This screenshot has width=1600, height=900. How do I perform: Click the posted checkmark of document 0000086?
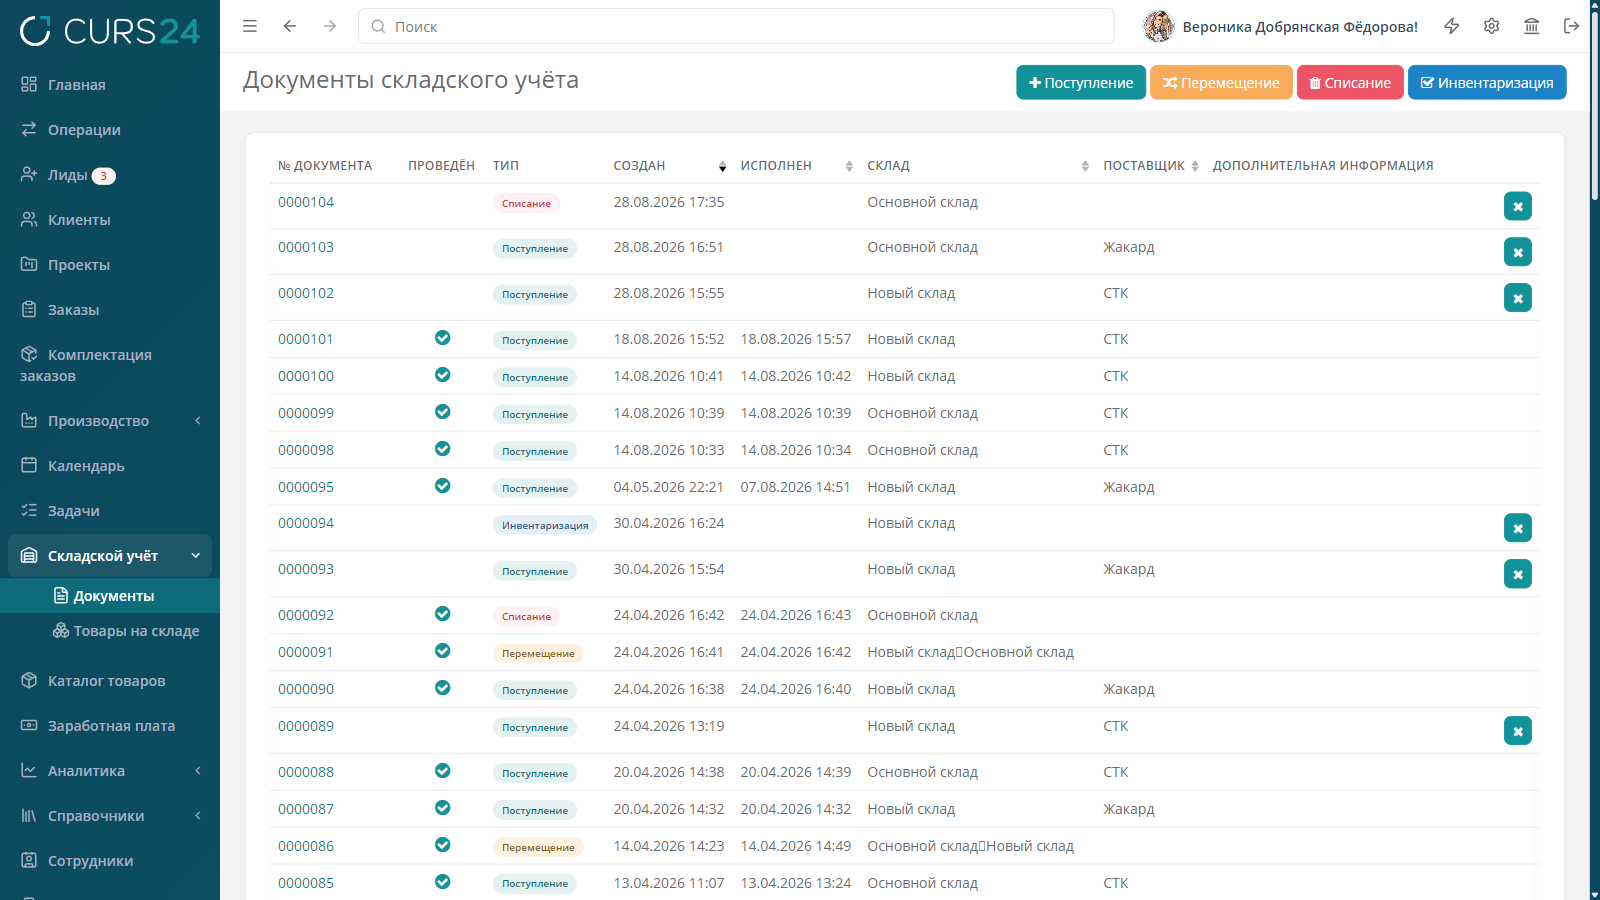pyautogui.click(x=442, y=845)
